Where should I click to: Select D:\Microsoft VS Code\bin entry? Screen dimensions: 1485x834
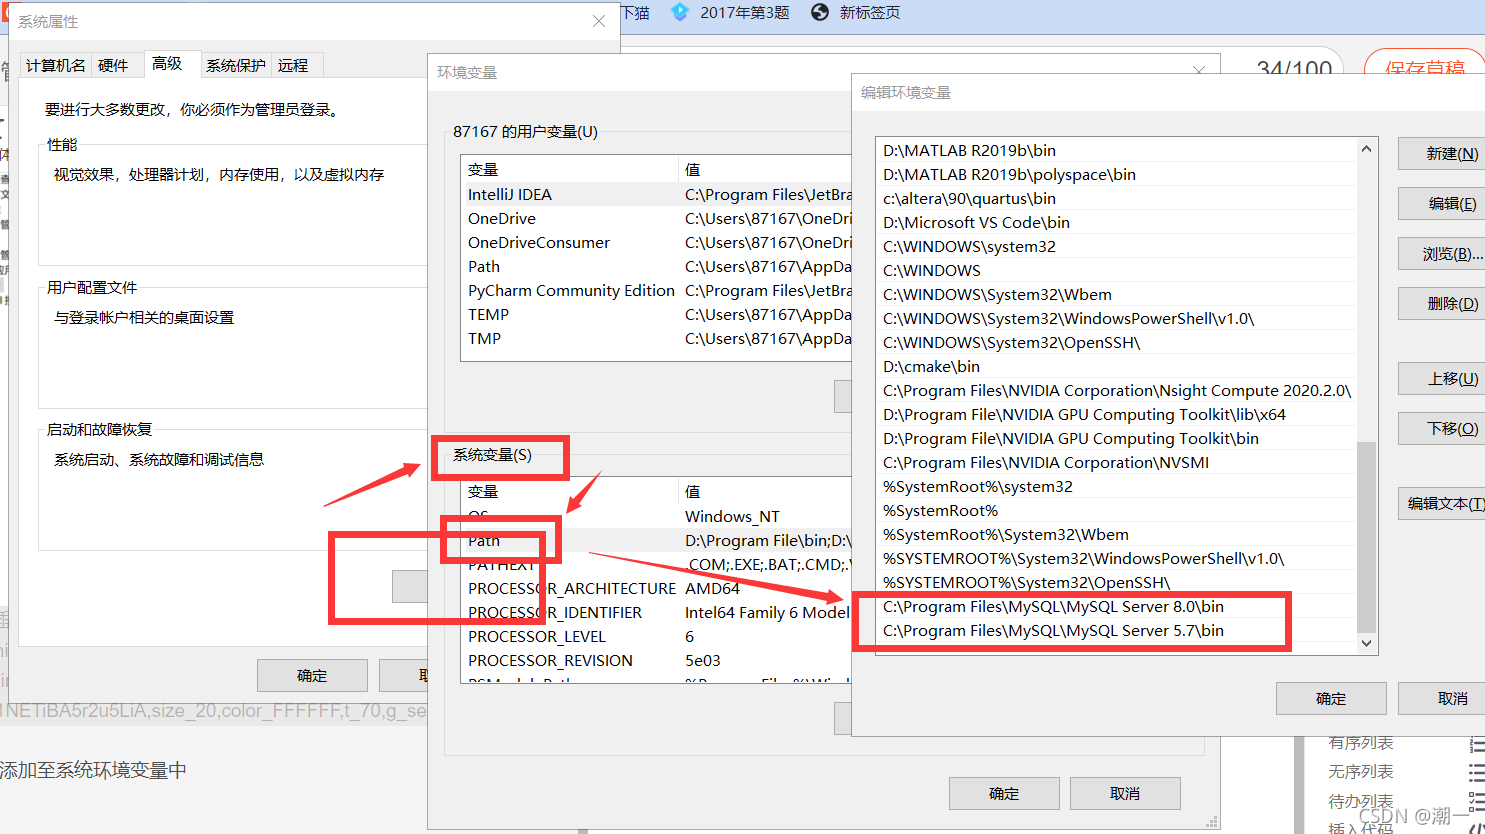1116,223
